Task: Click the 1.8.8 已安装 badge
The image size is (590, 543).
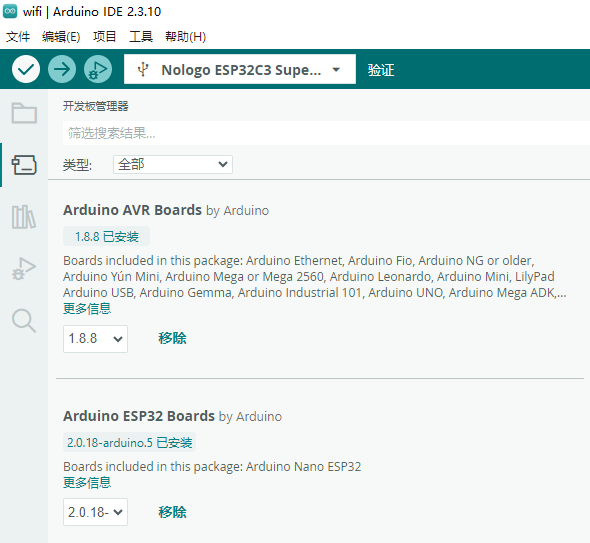Action: 106,236
